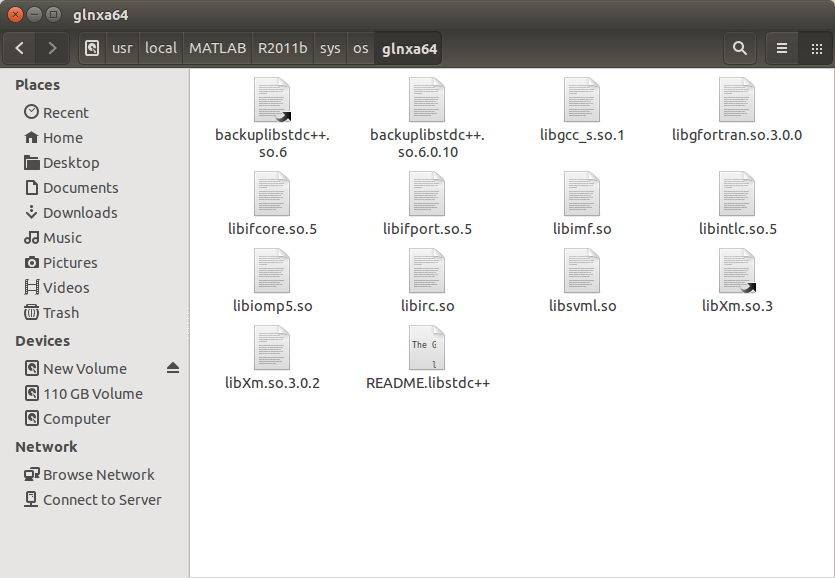Click the forward navigation arrow

(x=50, y=47)
